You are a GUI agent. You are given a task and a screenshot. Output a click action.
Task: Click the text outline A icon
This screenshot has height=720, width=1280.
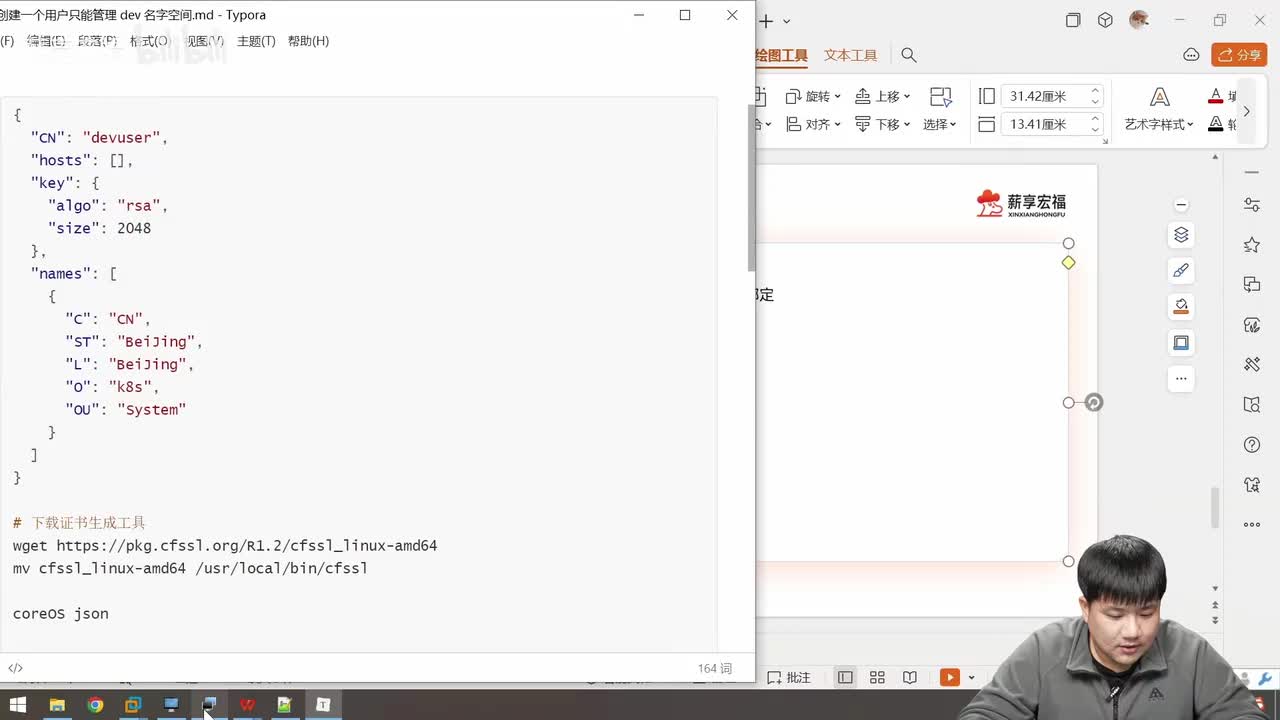coord(1215,124)
